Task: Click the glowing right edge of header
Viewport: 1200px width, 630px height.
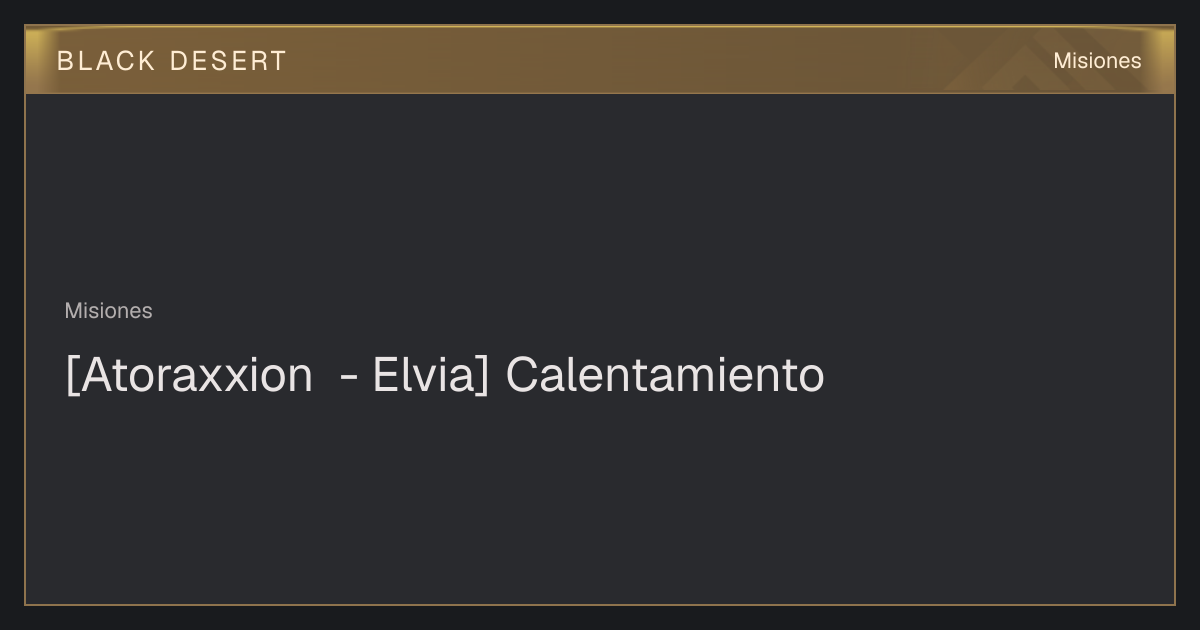Action: 1160,59
